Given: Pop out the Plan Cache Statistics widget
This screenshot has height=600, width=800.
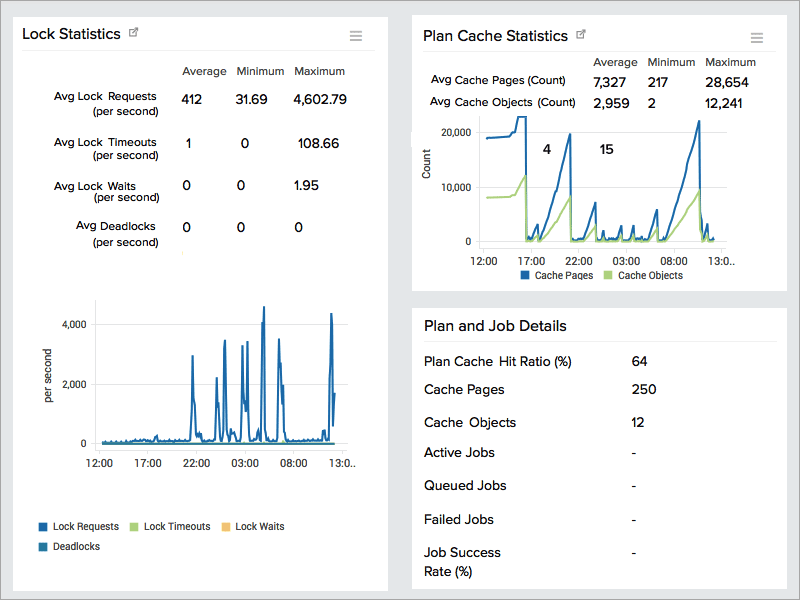Looking at the screenshot, I should (x=580, y=33).
